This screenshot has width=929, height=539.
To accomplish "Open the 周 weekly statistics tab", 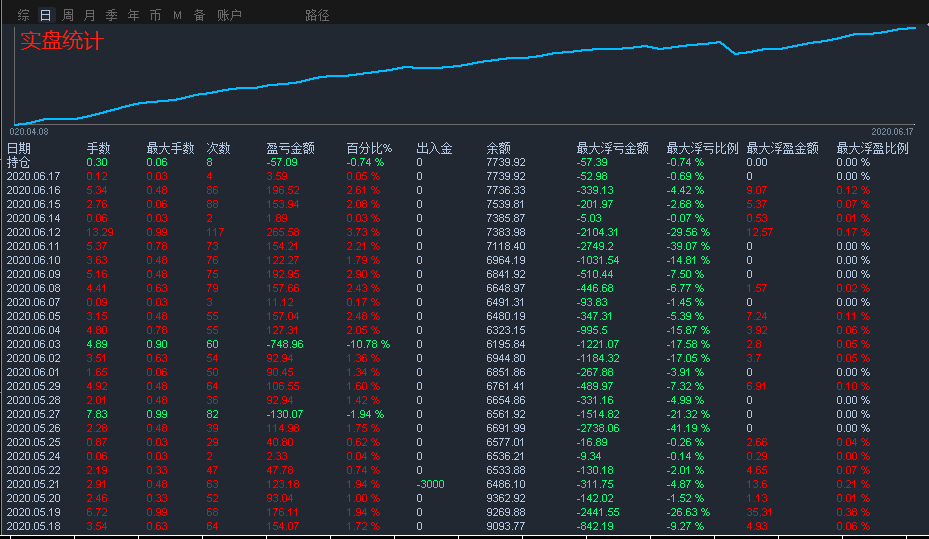I will (x=67, y=15).
